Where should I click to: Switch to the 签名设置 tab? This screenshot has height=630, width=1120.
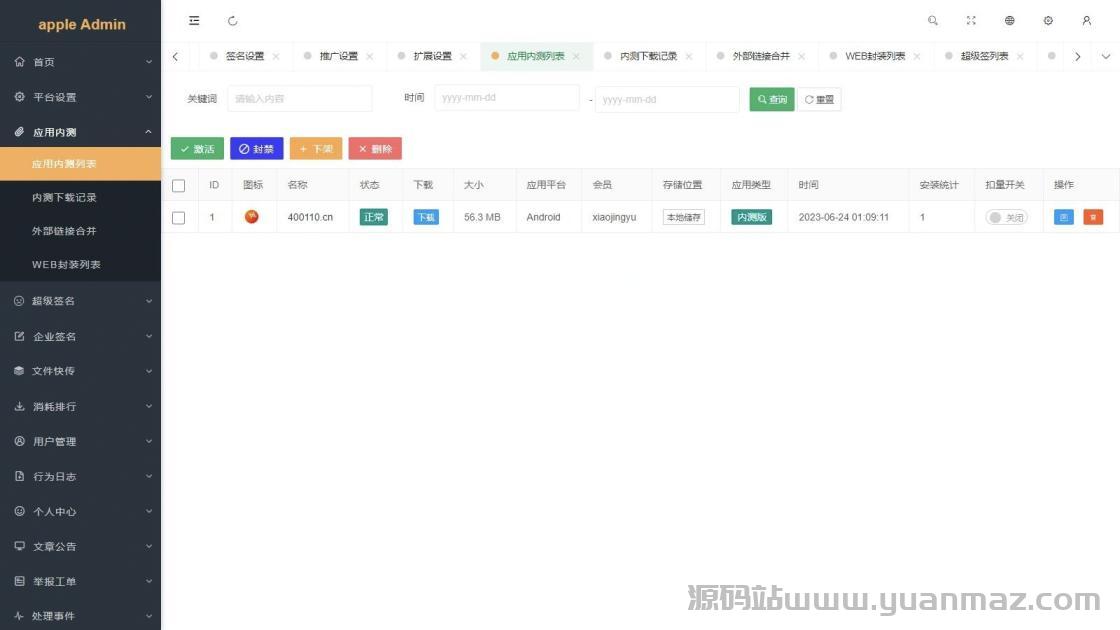point(245,56)
